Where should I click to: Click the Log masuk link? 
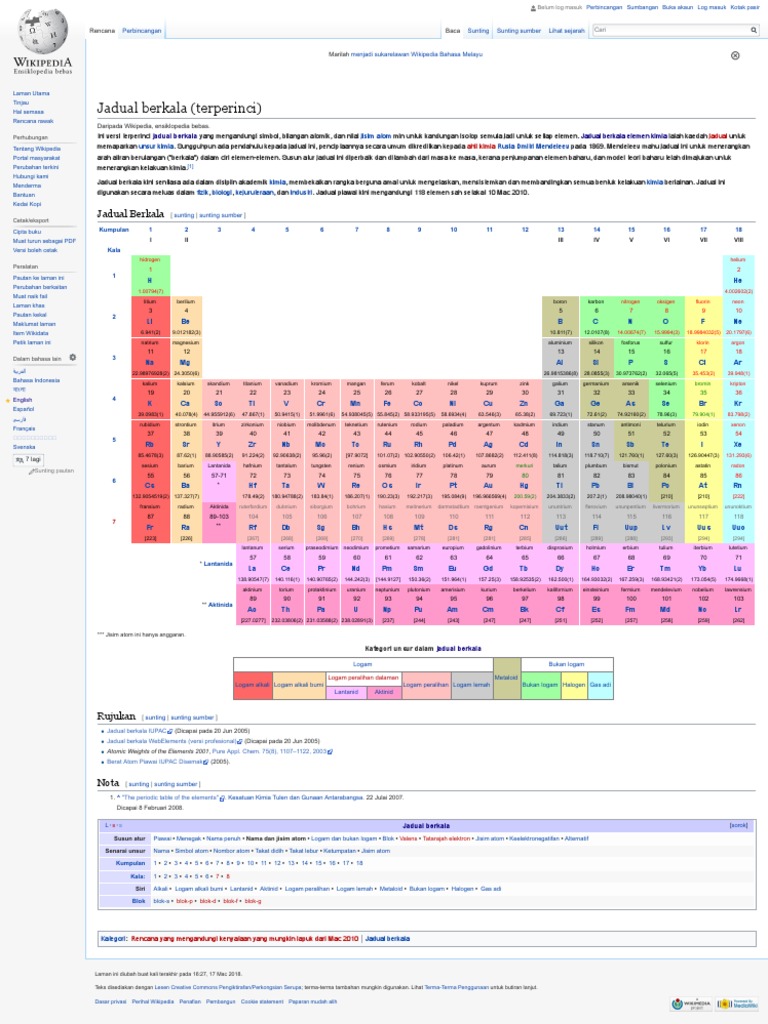coord(711,8)
